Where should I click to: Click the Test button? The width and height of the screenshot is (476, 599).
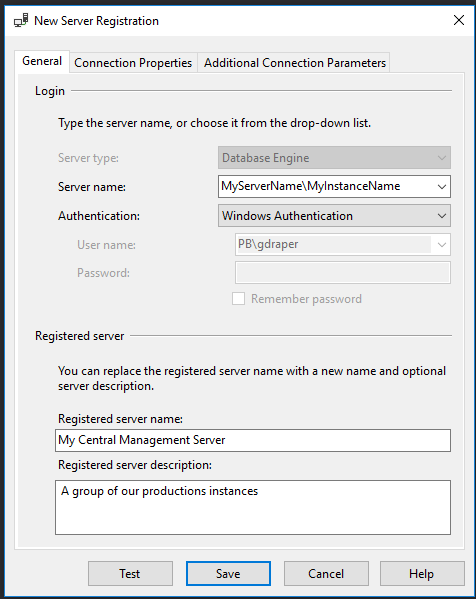tap(130, 573)
